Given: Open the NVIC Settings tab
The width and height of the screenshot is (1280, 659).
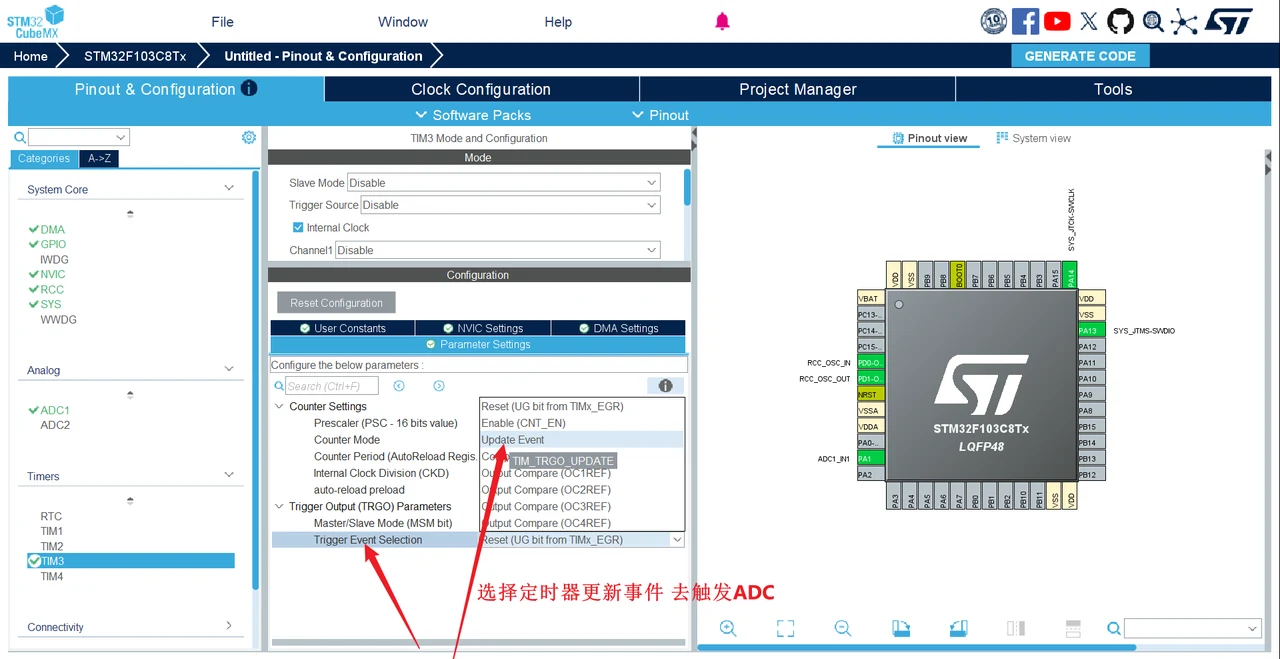Looking at the screenshot, I should pyautogui.click(x=482, y=328).
